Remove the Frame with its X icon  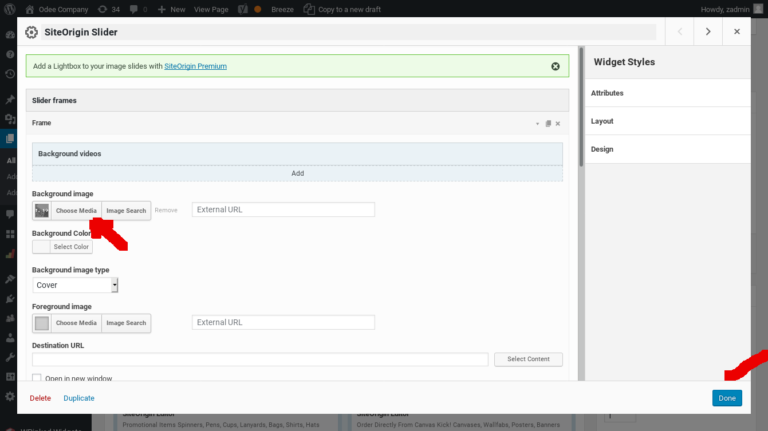(558, 124)
